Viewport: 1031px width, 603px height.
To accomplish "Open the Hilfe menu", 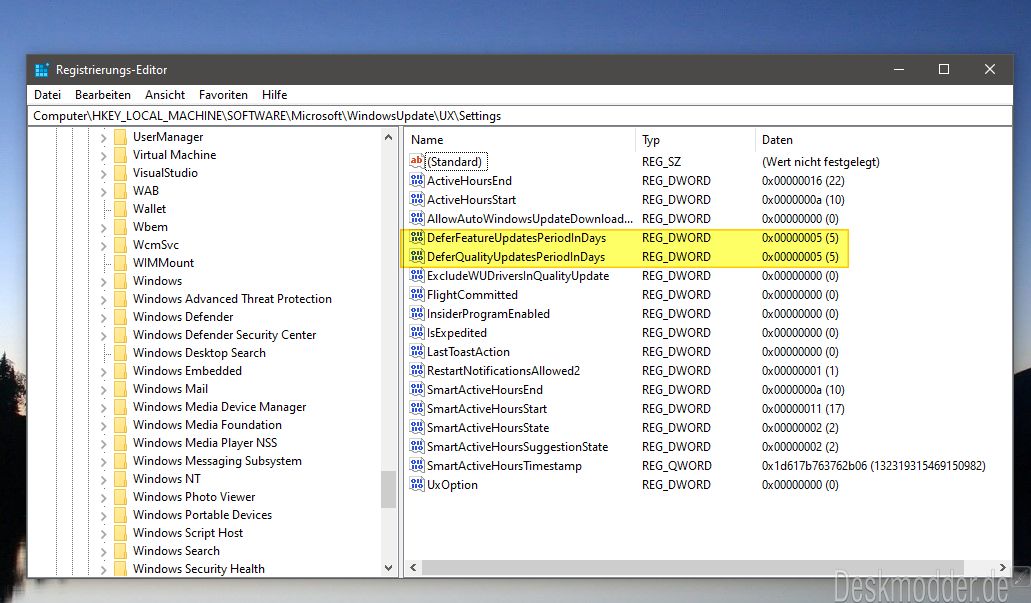I will (274, 95).
